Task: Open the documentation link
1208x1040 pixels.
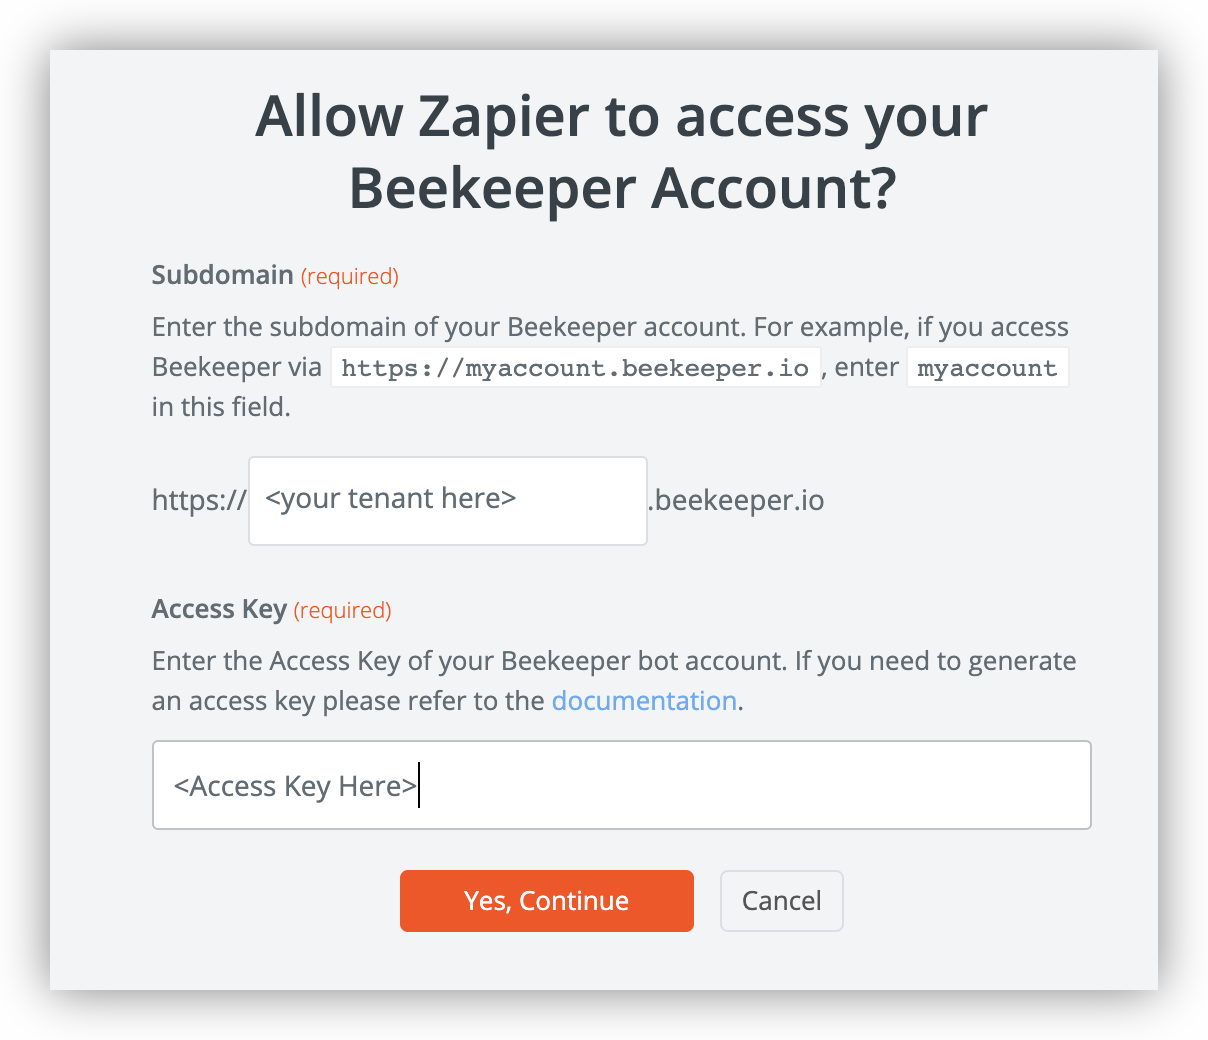Action: tap(644, 701)
